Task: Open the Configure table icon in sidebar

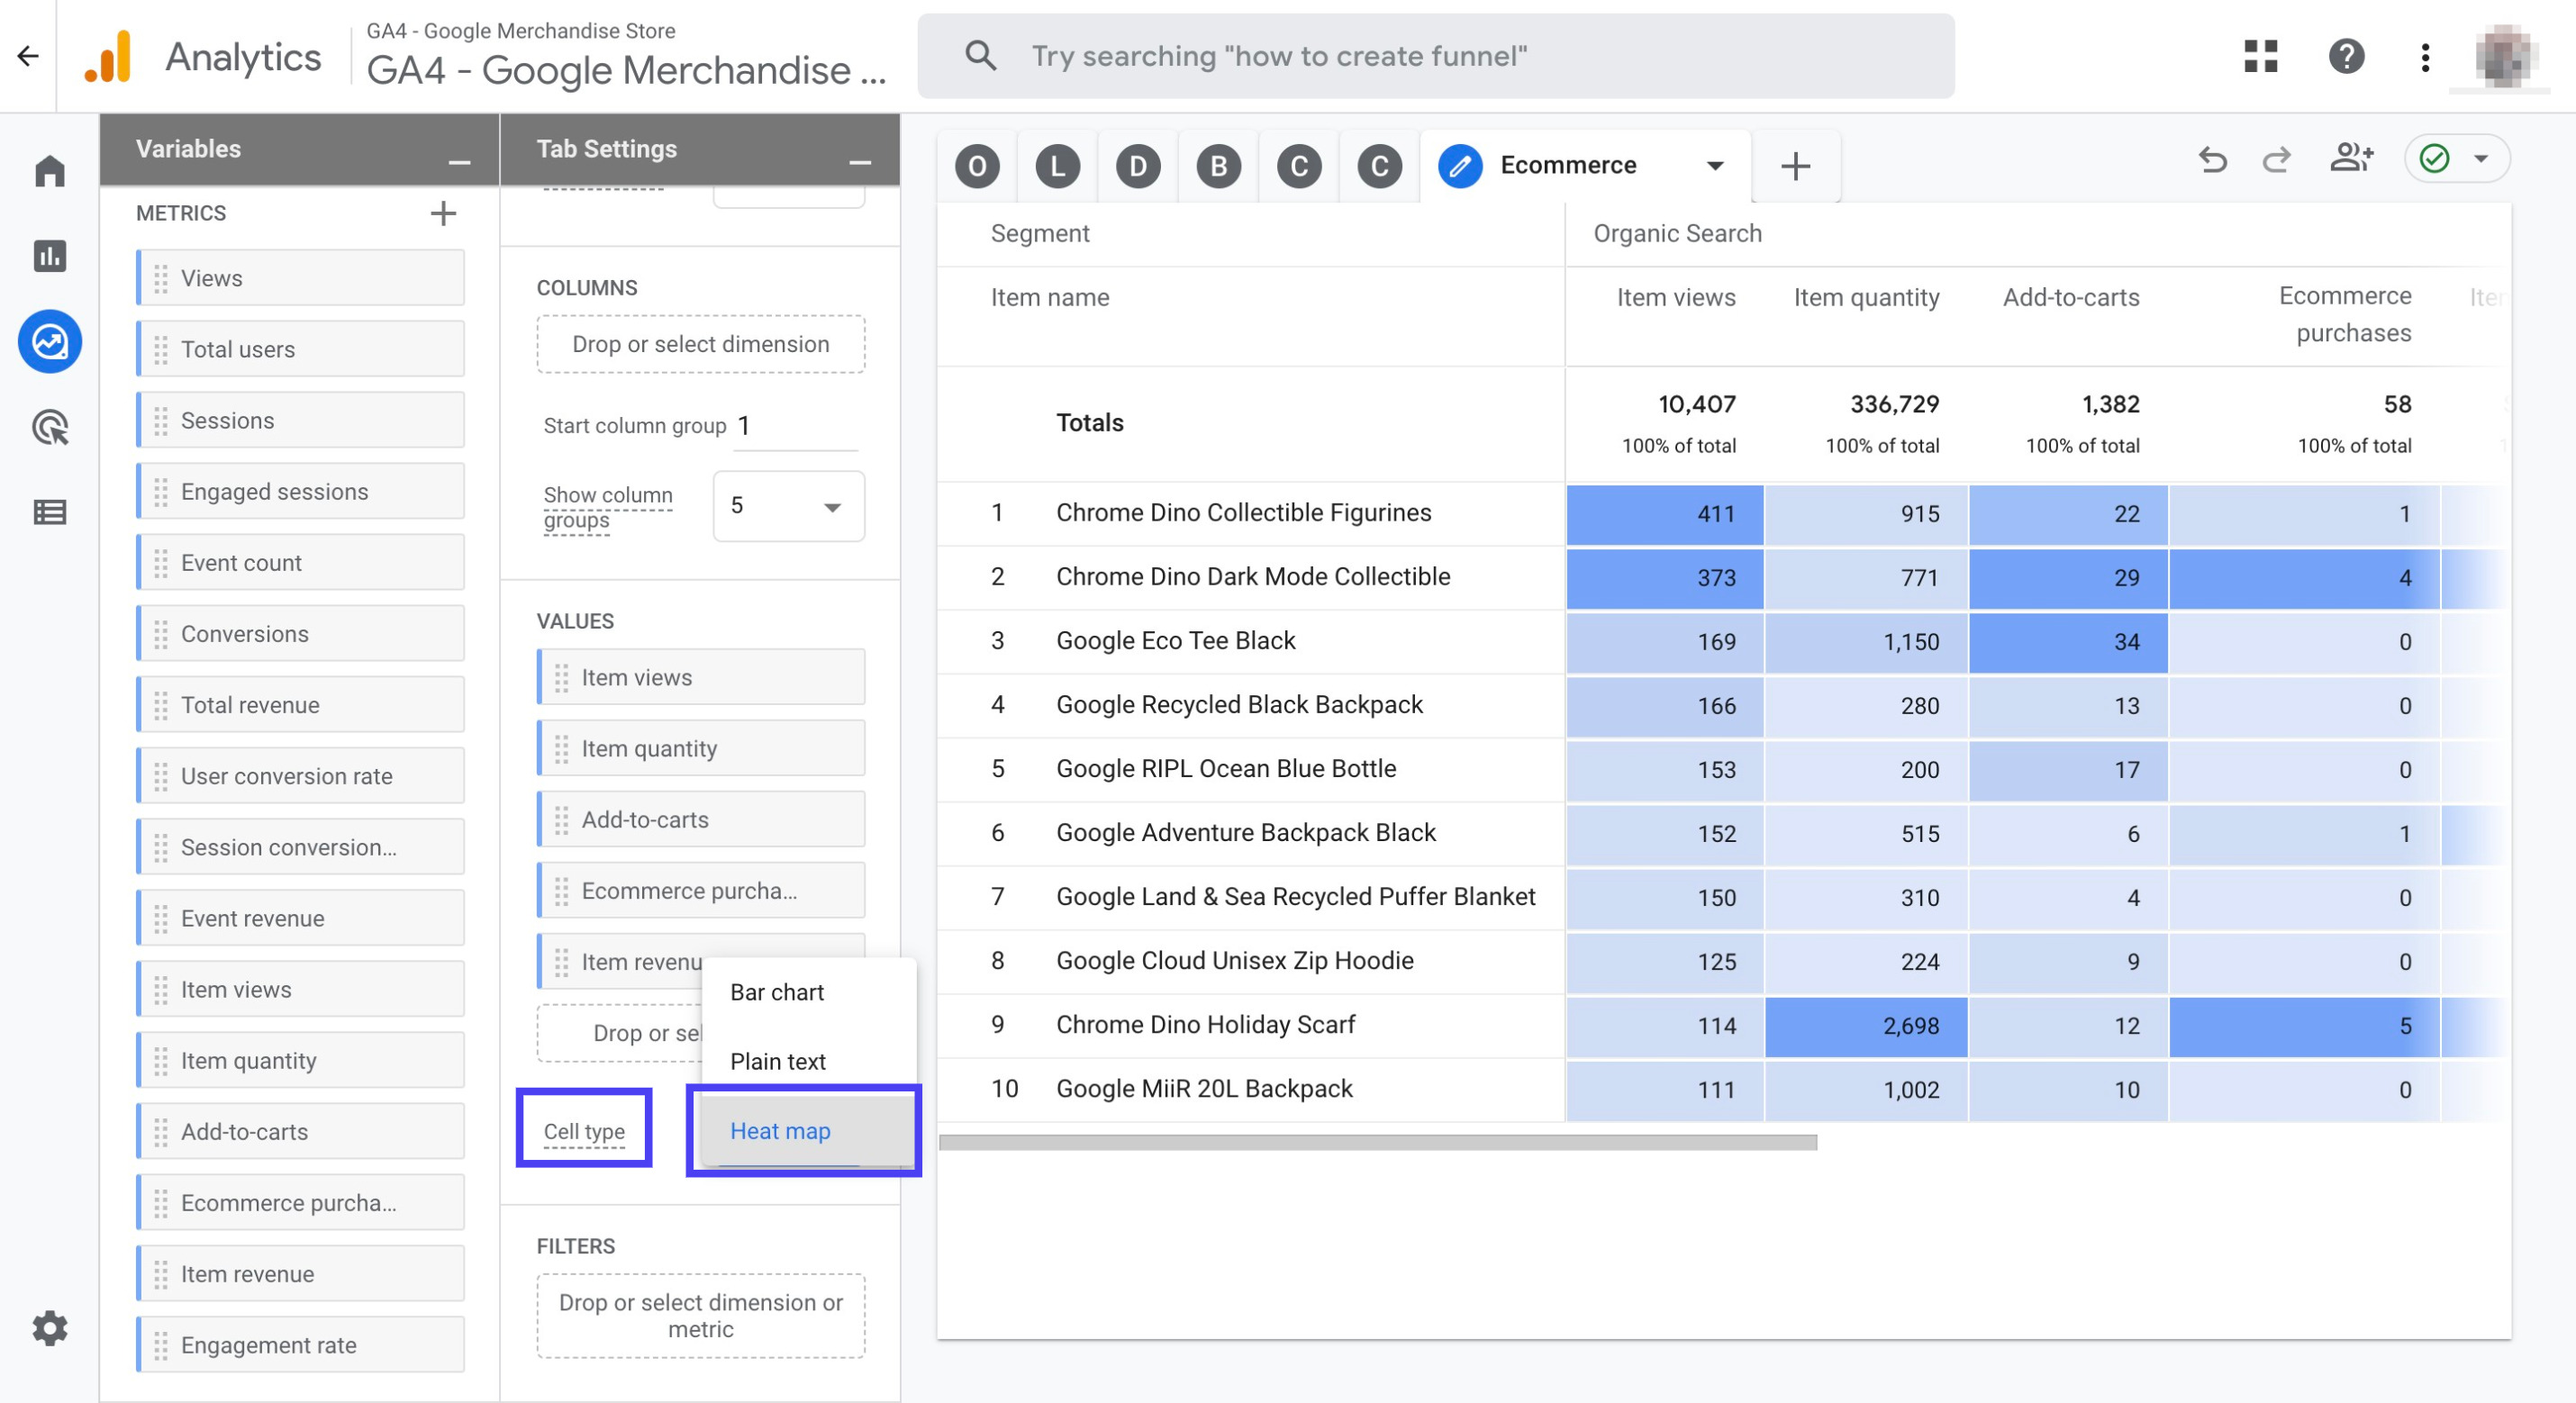Action: point(50,513)
